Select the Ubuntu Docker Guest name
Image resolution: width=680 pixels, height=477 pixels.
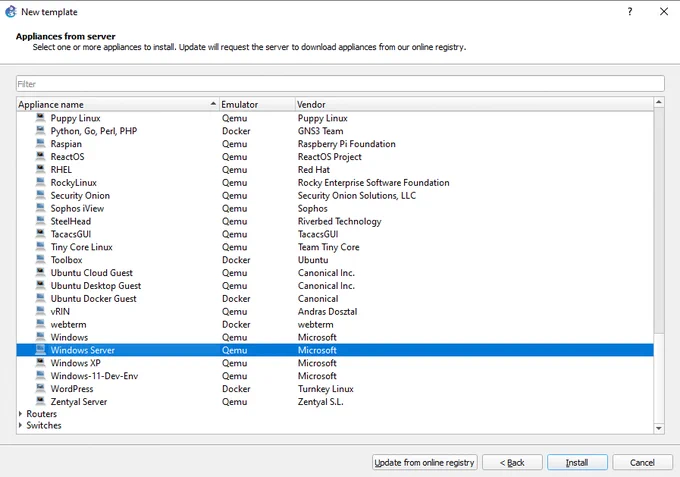click(x=93, y=298)
